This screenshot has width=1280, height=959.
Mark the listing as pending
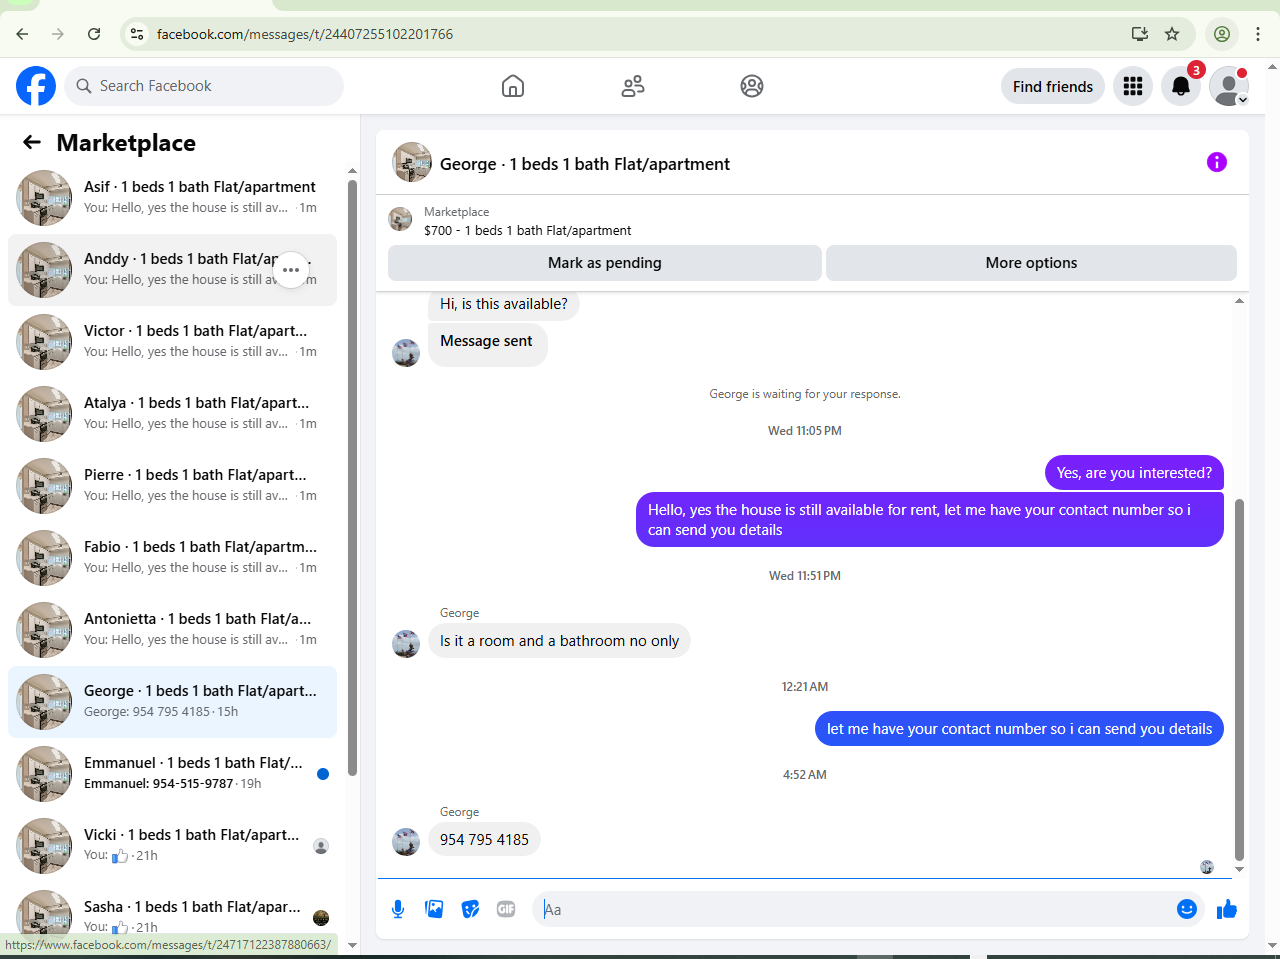605,263
